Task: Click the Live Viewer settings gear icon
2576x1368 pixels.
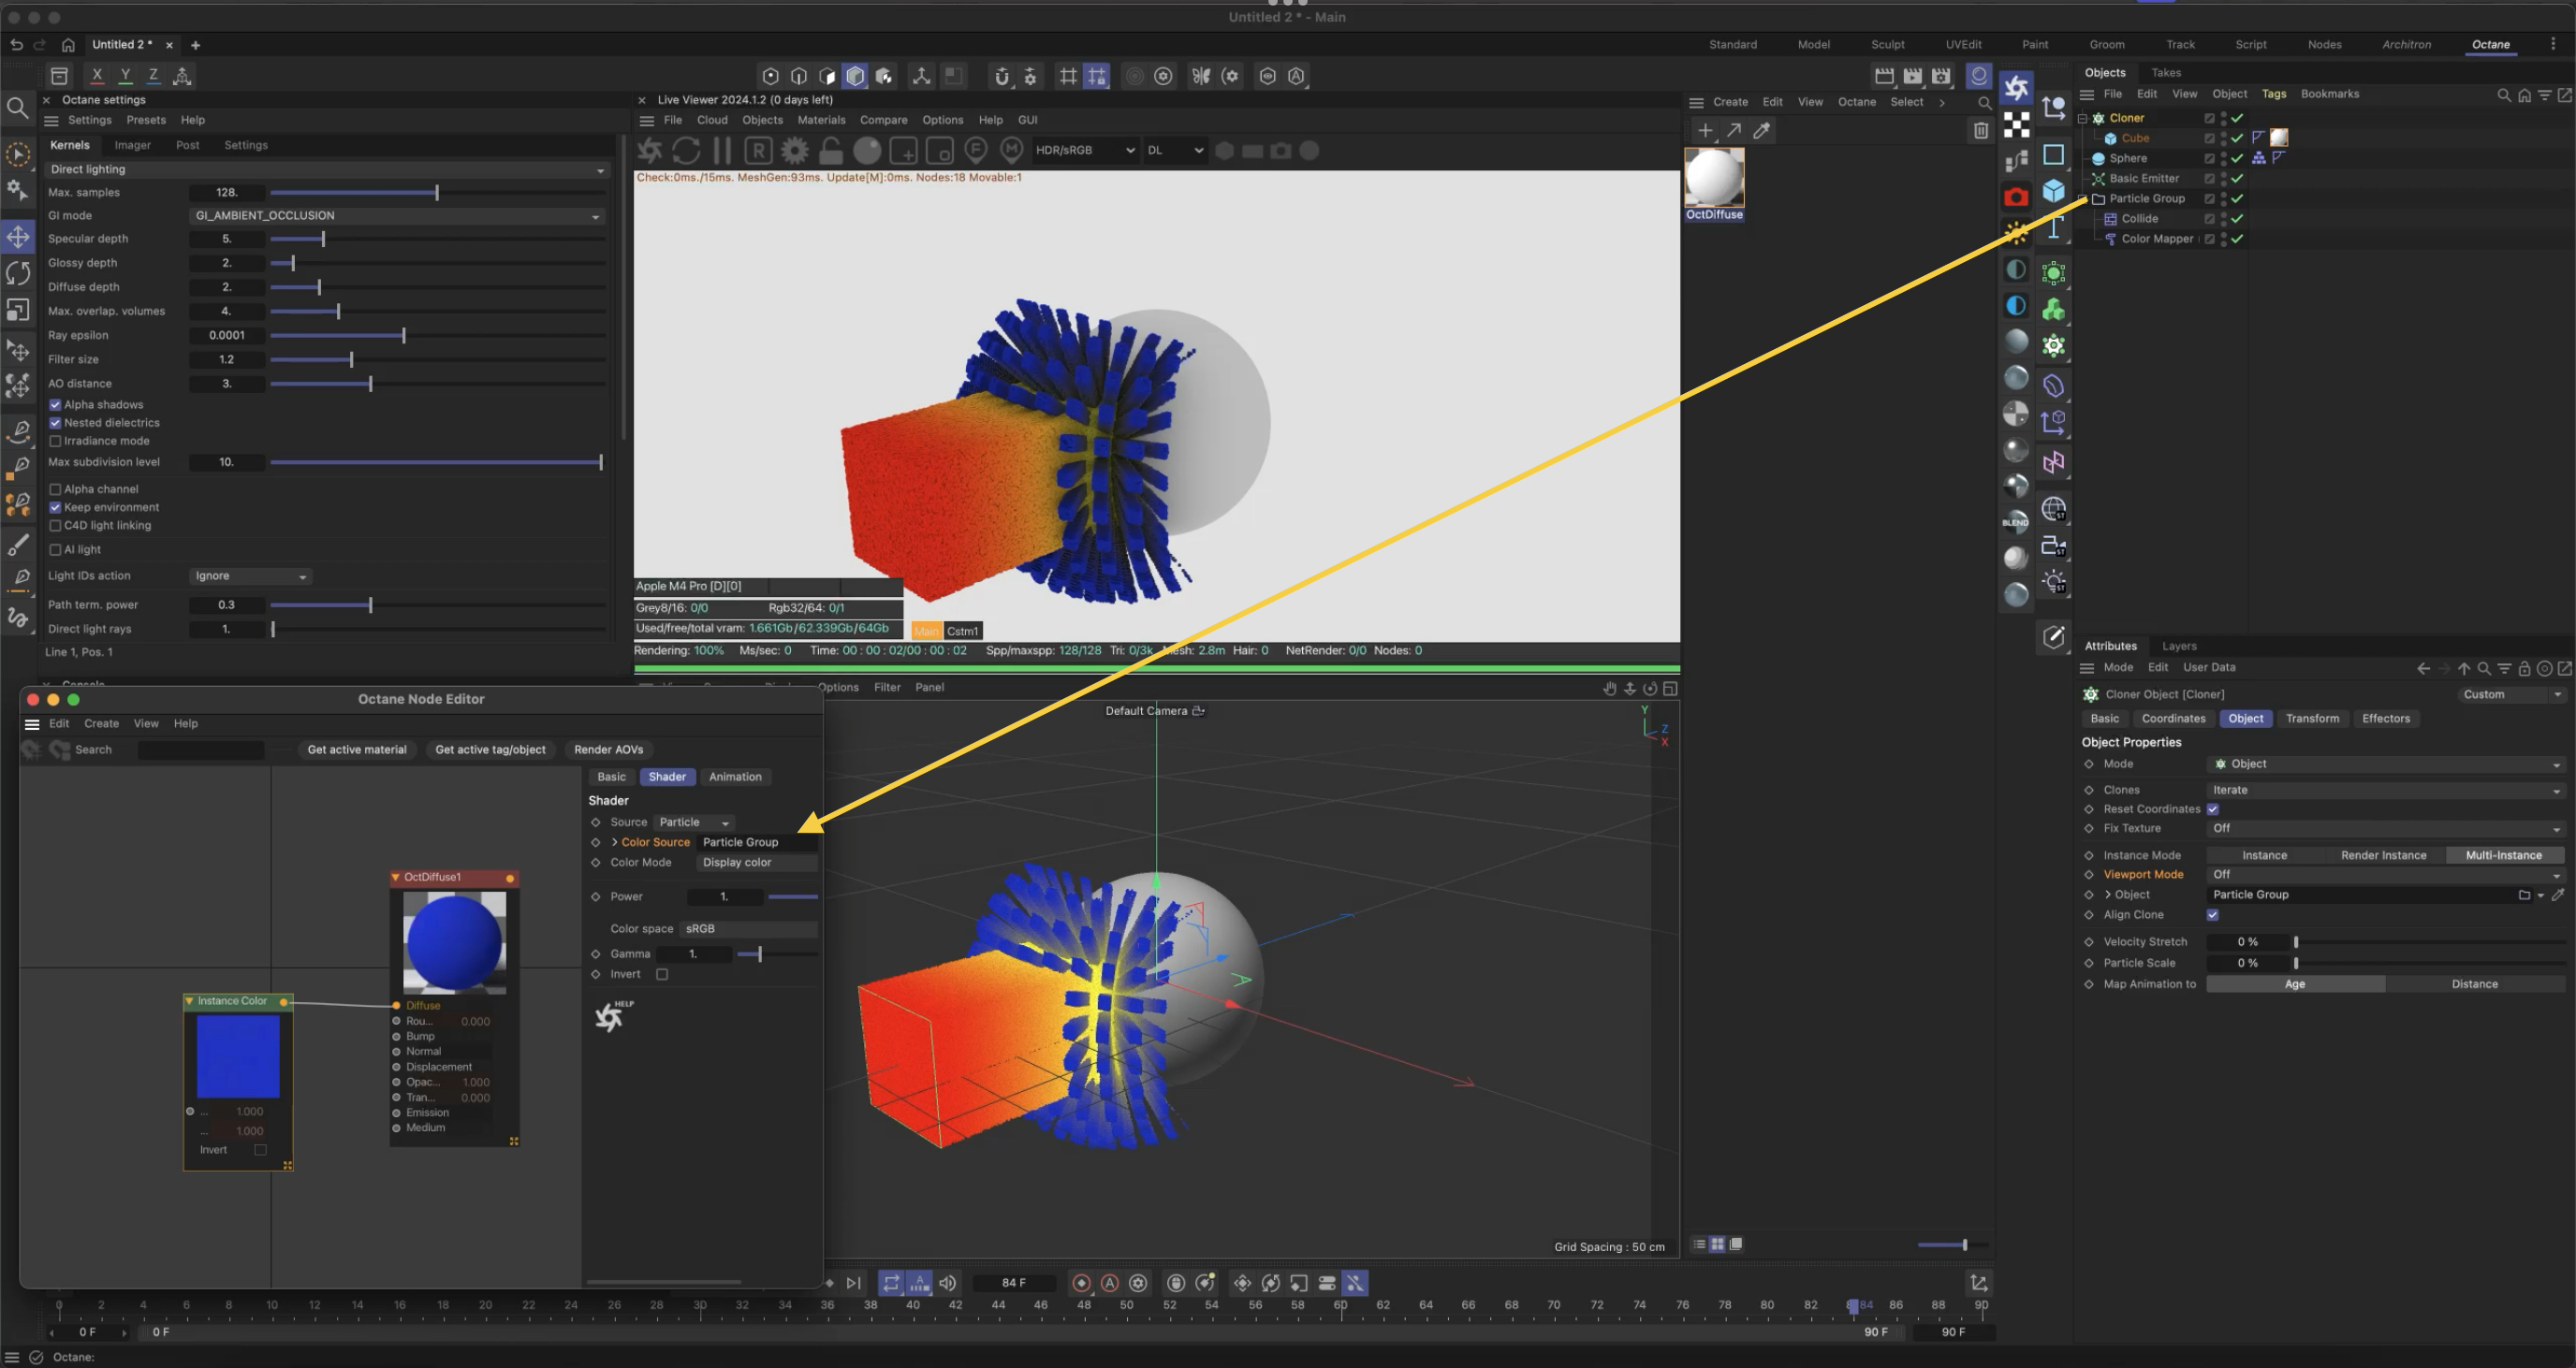Action: (x=794, y=151)
